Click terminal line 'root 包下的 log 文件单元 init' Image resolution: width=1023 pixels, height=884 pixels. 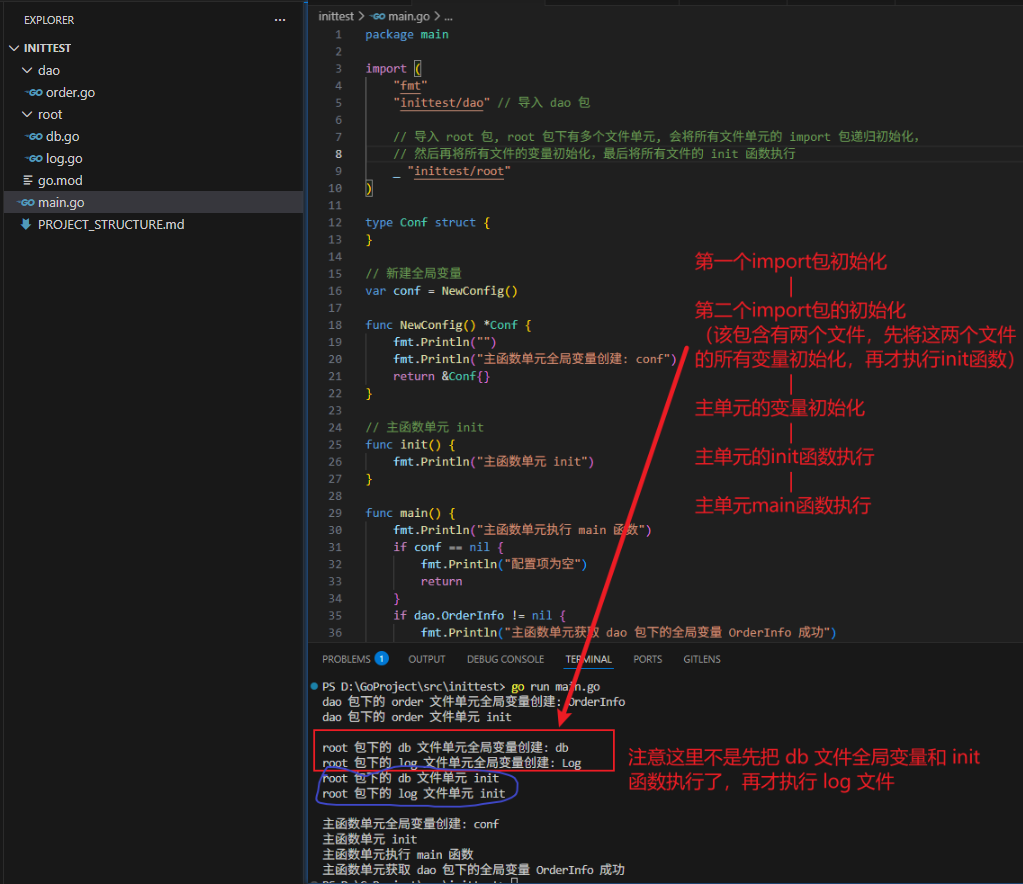[414, 793]
